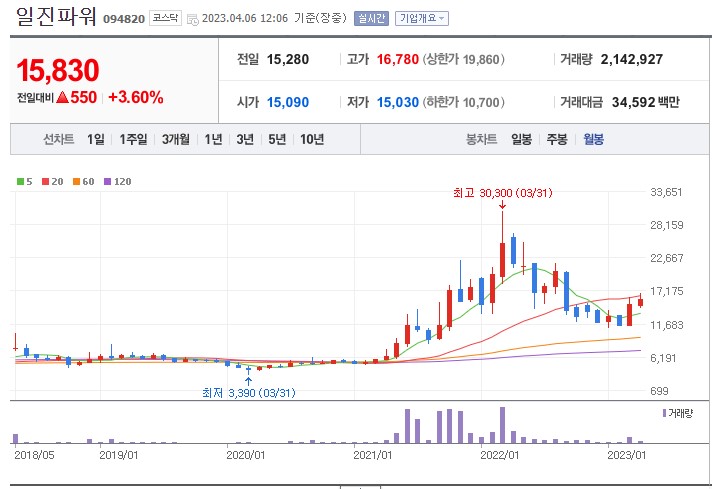The width and height of the screenshot is (712, 489).
Task: Select the 1주일 line chart tab
Action: point(134,139)
